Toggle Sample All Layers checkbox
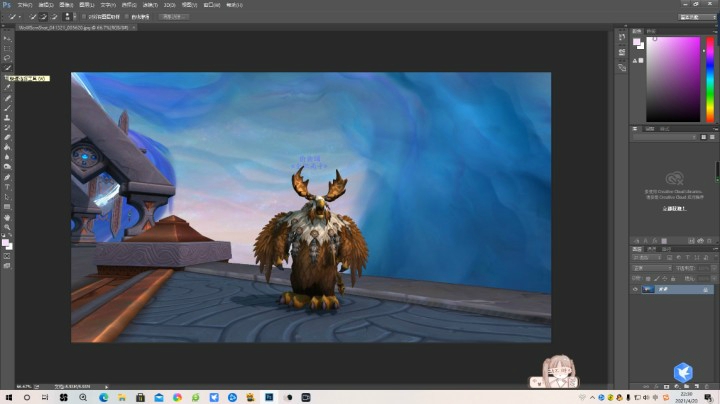Viewport: 720px width, 404px height. coord(84,17)
